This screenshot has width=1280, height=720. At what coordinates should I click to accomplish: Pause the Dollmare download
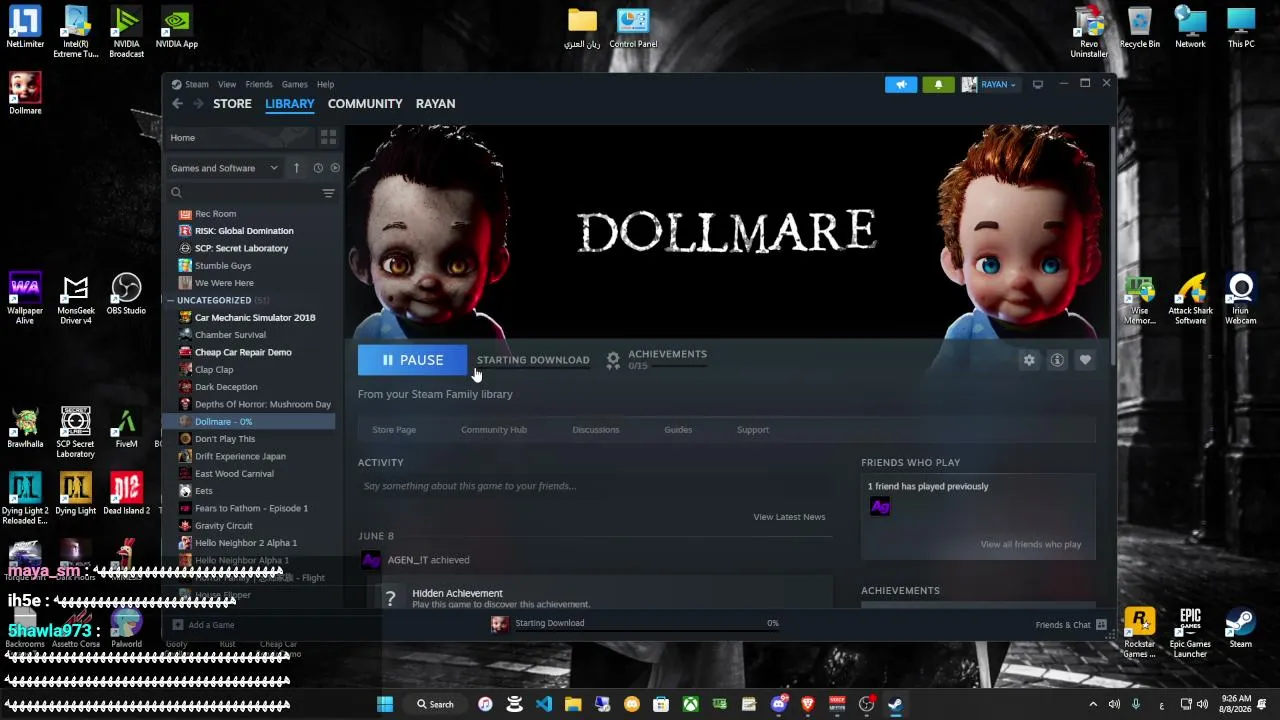point(412,360)
